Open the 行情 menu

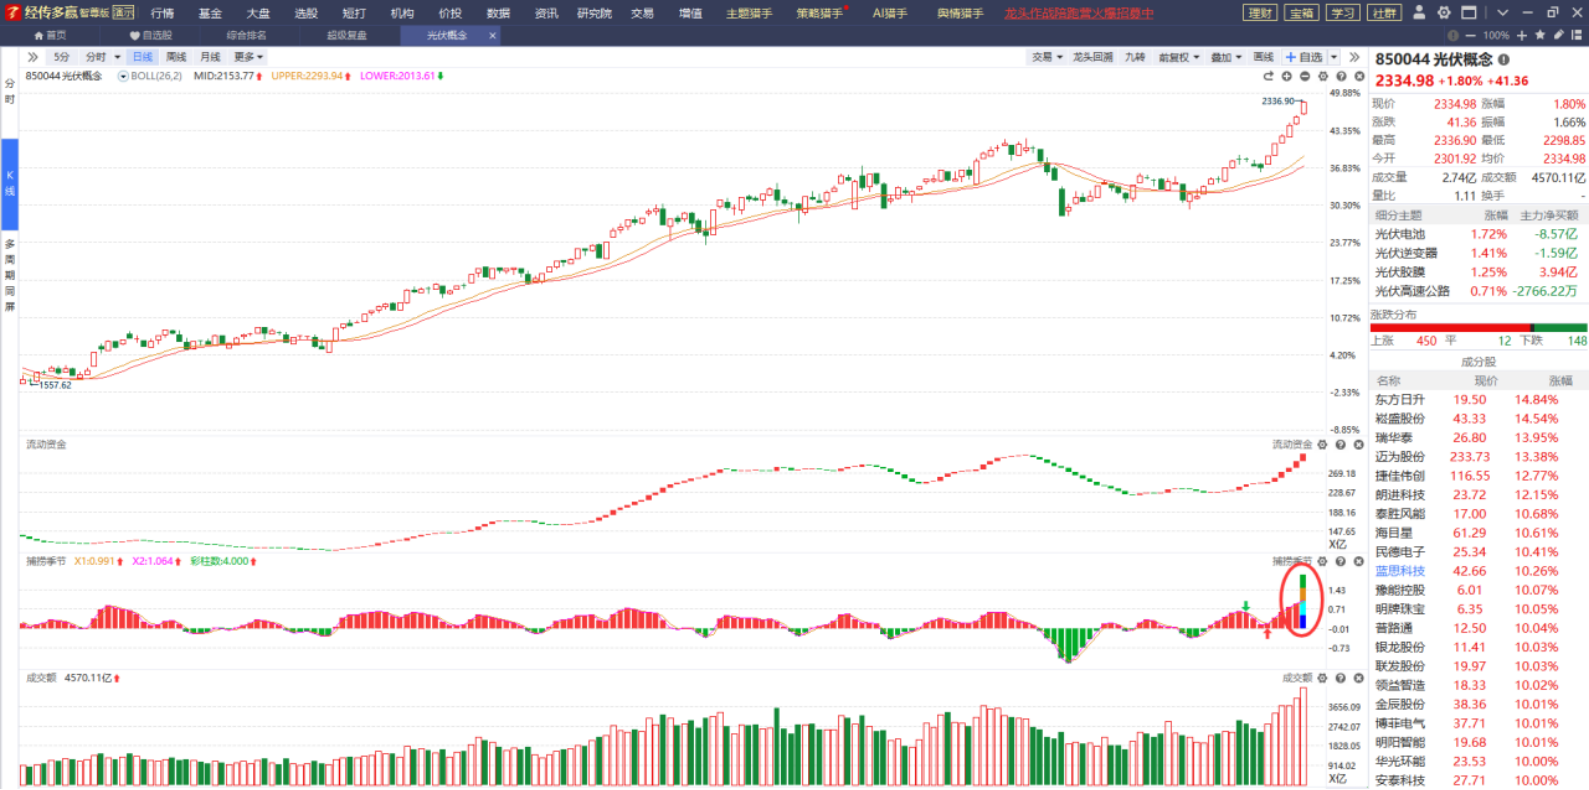(162, 13)
